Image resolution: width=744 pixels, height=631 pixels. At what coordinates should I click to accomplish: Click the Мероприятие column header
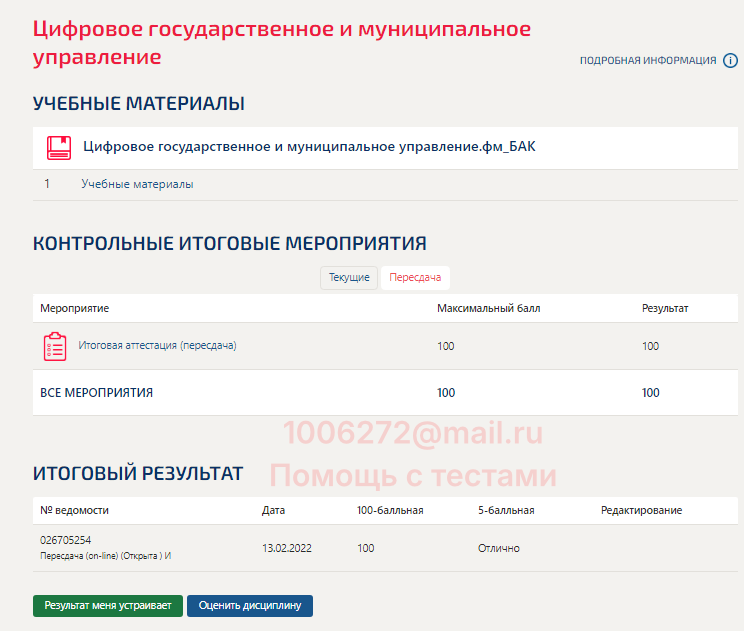[75, 308]
